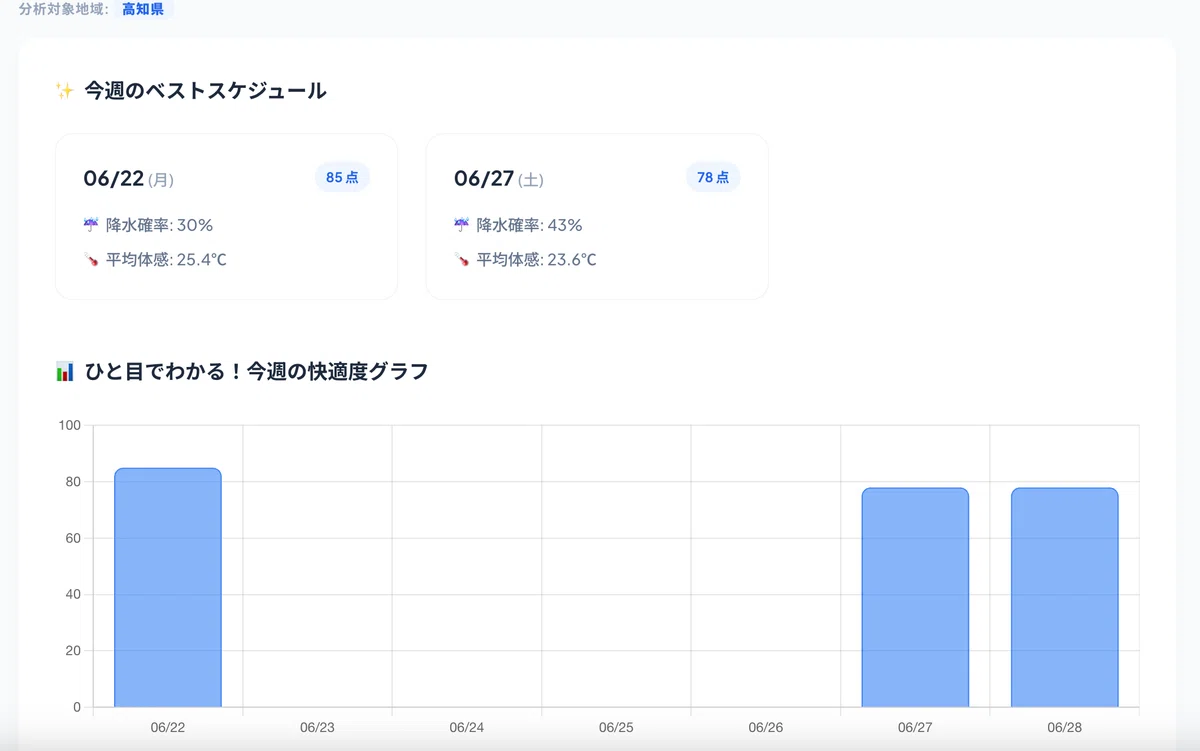Click the umbrella icon in the 06/27 card

[x=462, y=225]
